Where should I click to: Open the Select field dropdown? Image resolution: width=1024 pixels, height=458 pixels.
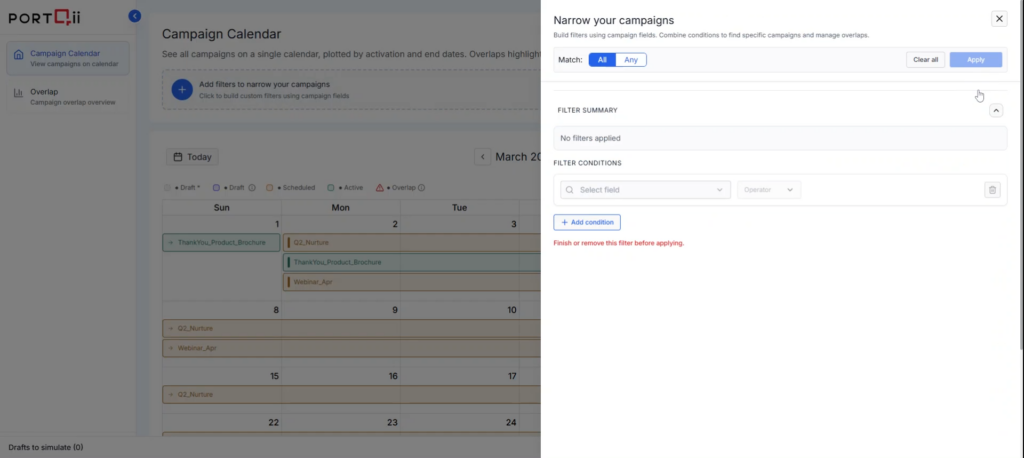tap(644, 190)
